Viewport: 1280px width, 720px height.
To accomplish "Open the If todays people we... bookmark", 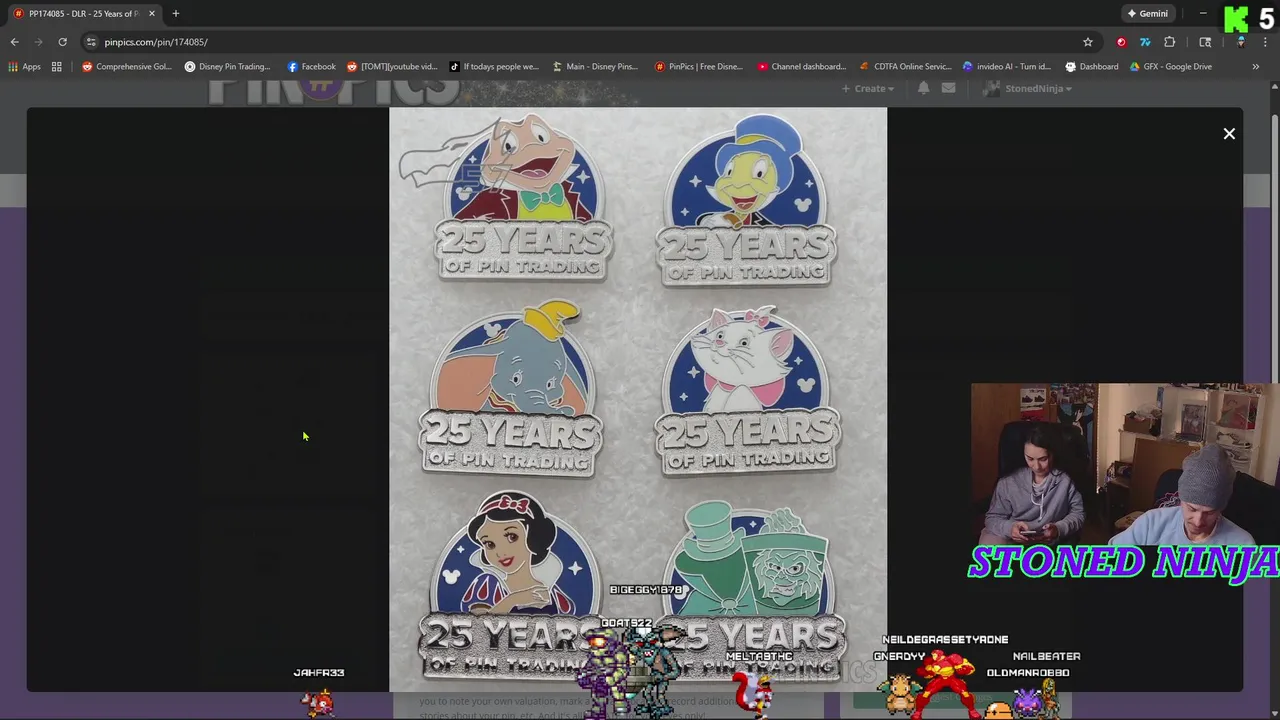I will coord(494,67).
